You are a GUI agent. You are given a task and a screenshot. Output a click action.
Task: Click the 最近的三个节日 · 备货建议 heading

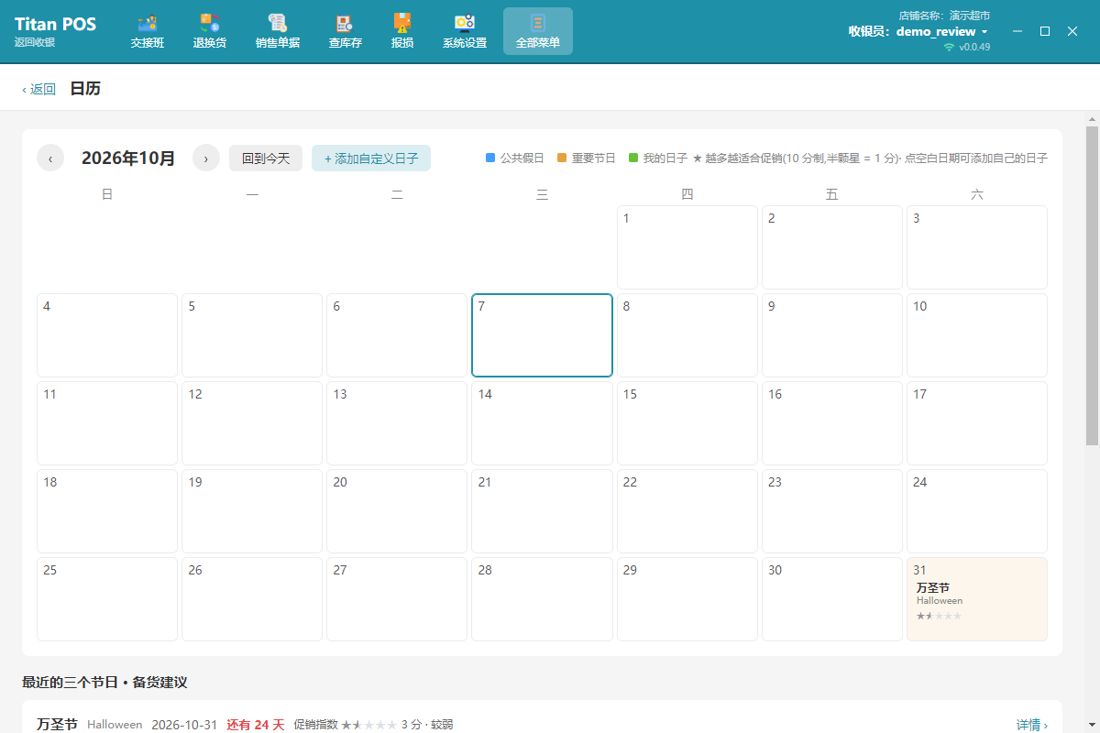click(x=105, y=682)
